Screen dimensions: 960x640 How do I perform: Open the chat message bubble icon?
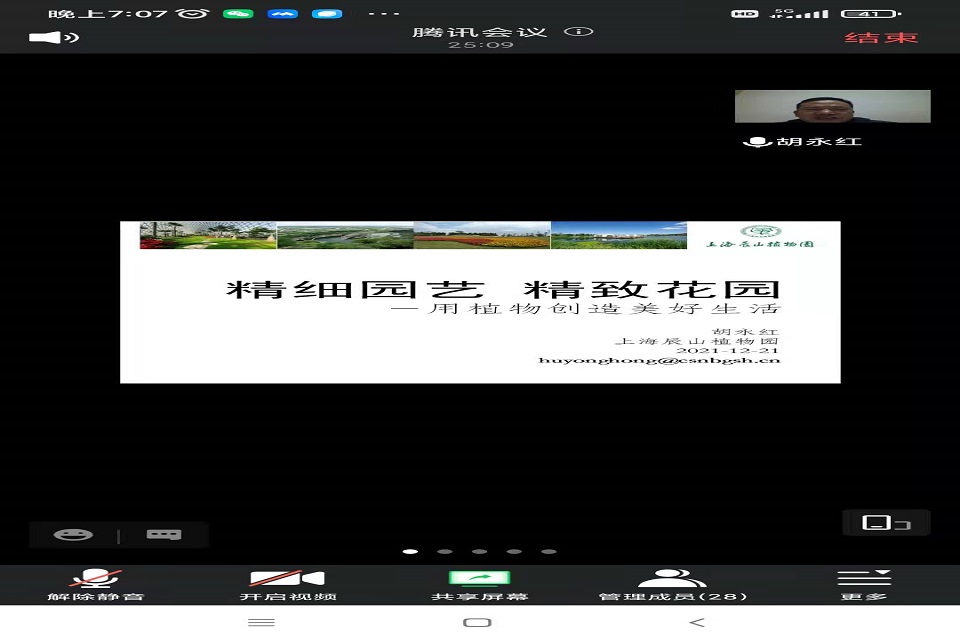[163, 535]
